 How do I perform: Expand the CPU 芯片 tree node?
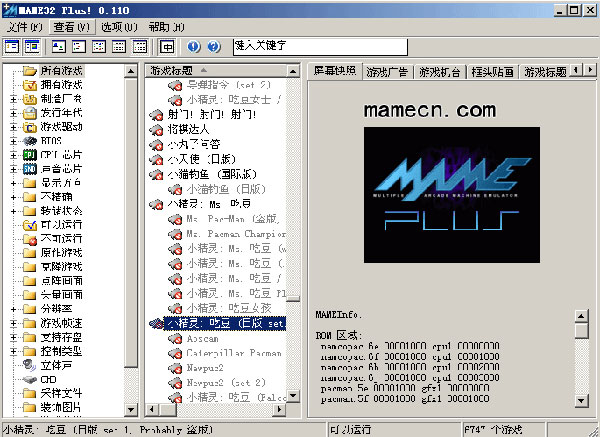click(13, 155)
